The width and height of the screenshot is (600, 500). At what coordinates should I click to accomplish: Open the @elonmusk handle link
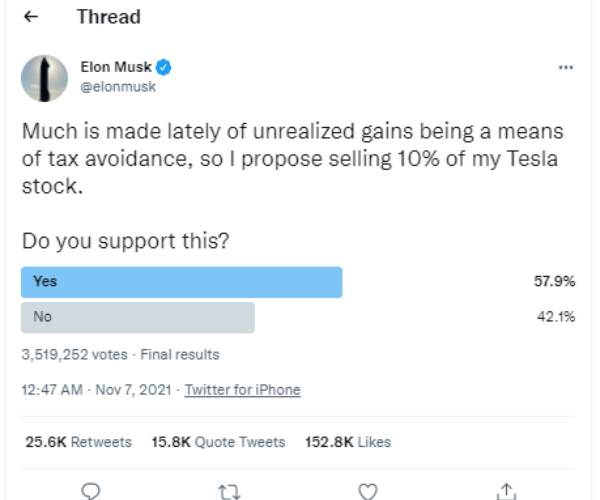click(x=117, y=87)
